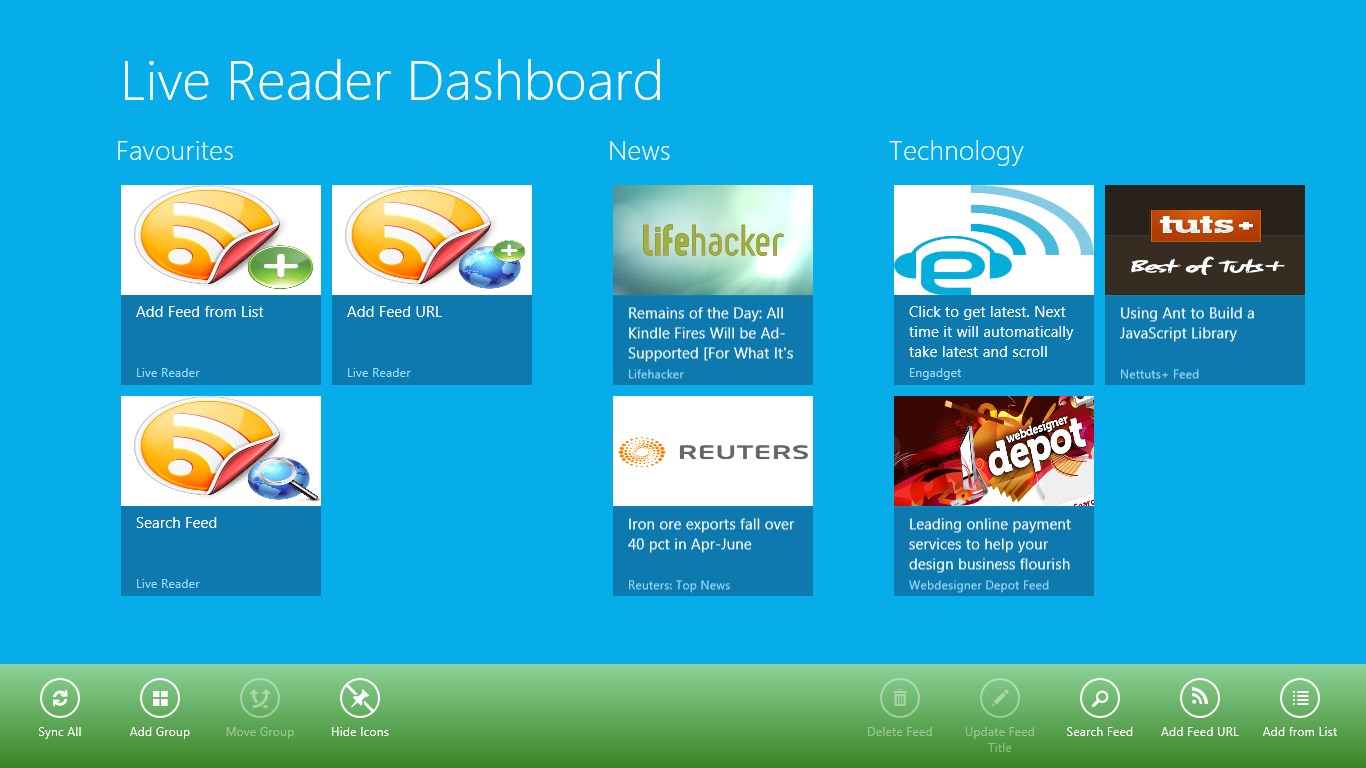This screenshot has width=1366, height=768.
Task: Open the Best of Tuts+ thumbnail
Action: click(1205, 240)
